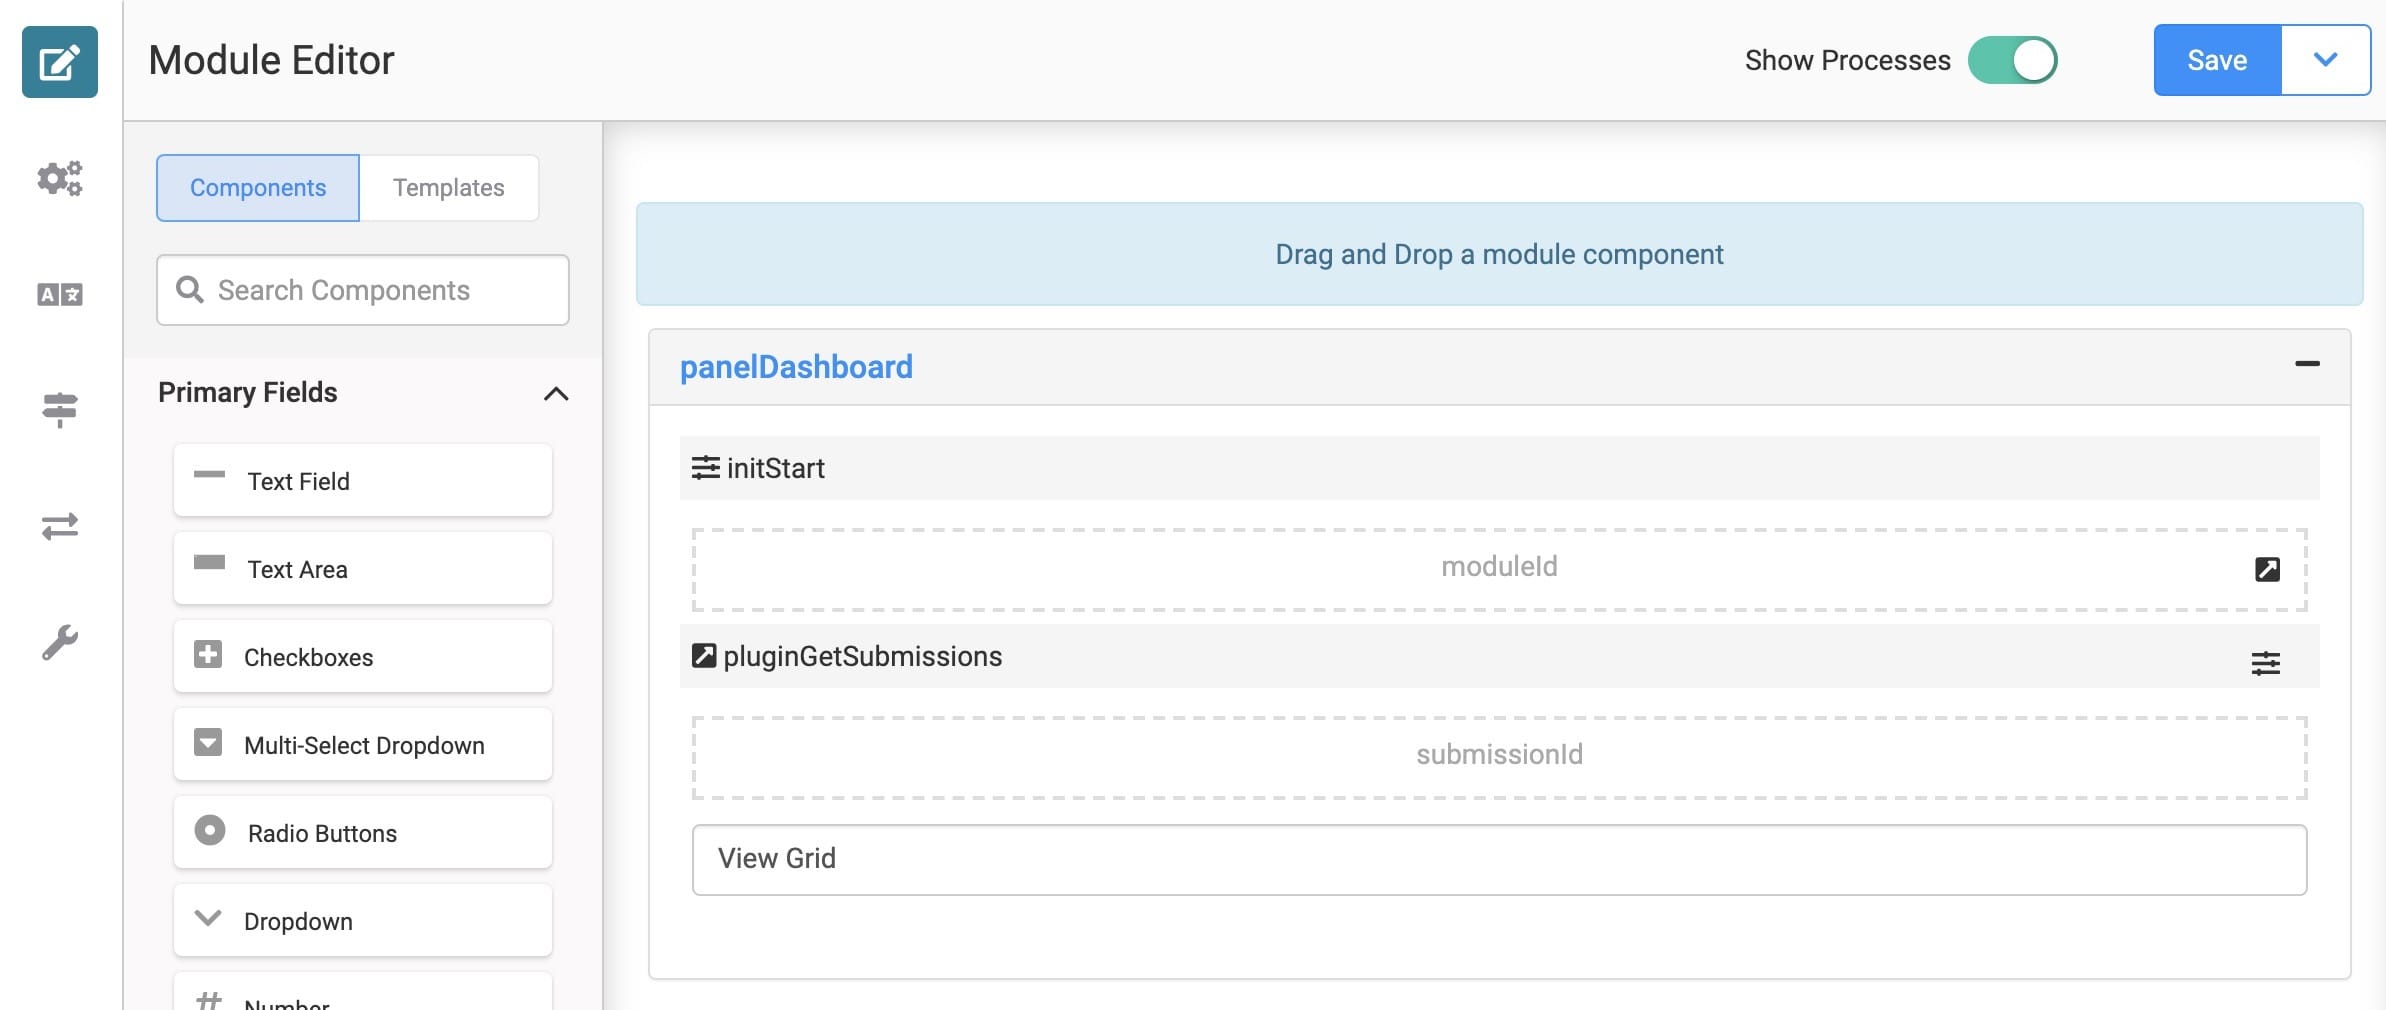Click the initStart component row
2386x1010 pixels.
(x=1499, y=468)
